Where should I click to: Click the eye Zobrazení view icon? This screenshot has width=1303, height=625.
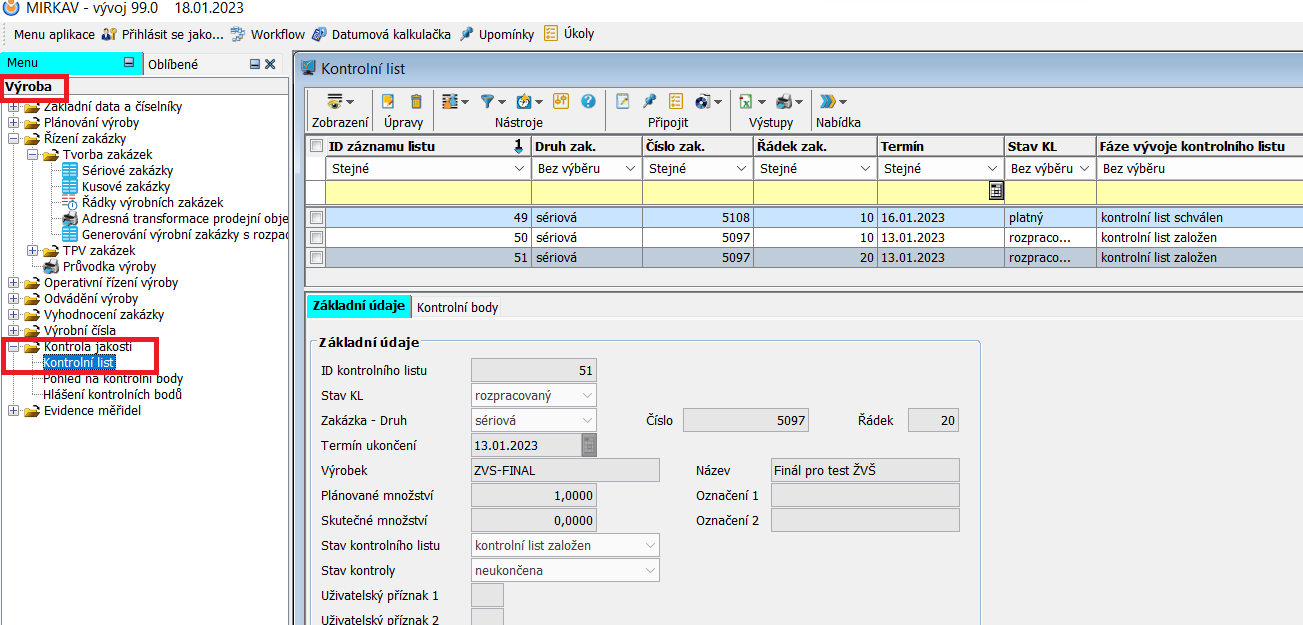[x=335, y=101]
